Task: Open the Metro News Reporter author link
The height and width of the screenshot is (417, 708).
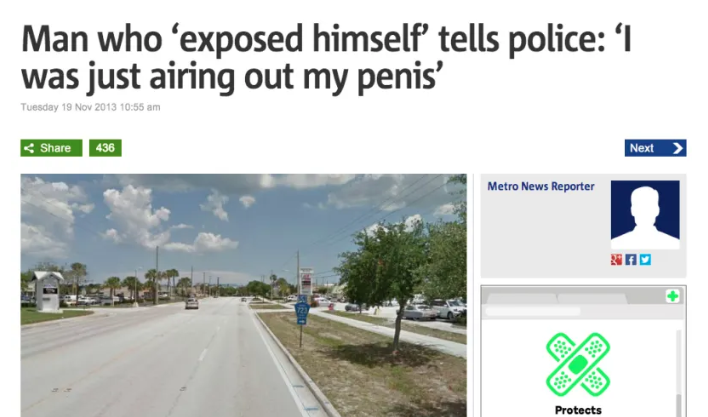Action: coord(540,186)
